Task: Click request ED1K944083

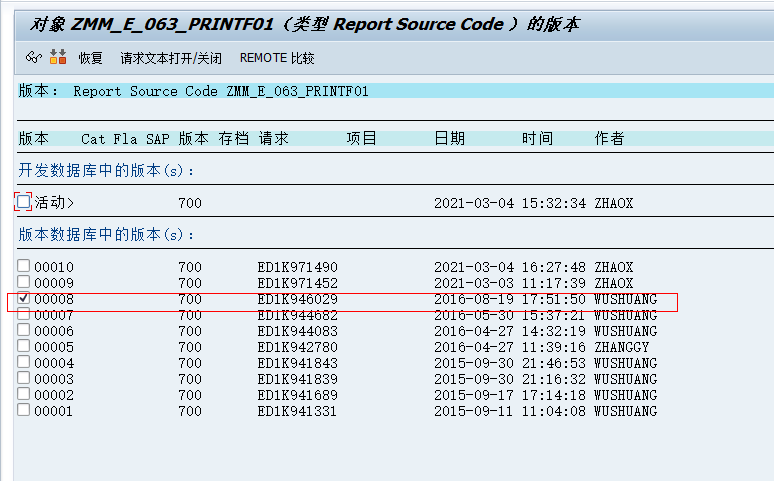Action: [298, 331]
